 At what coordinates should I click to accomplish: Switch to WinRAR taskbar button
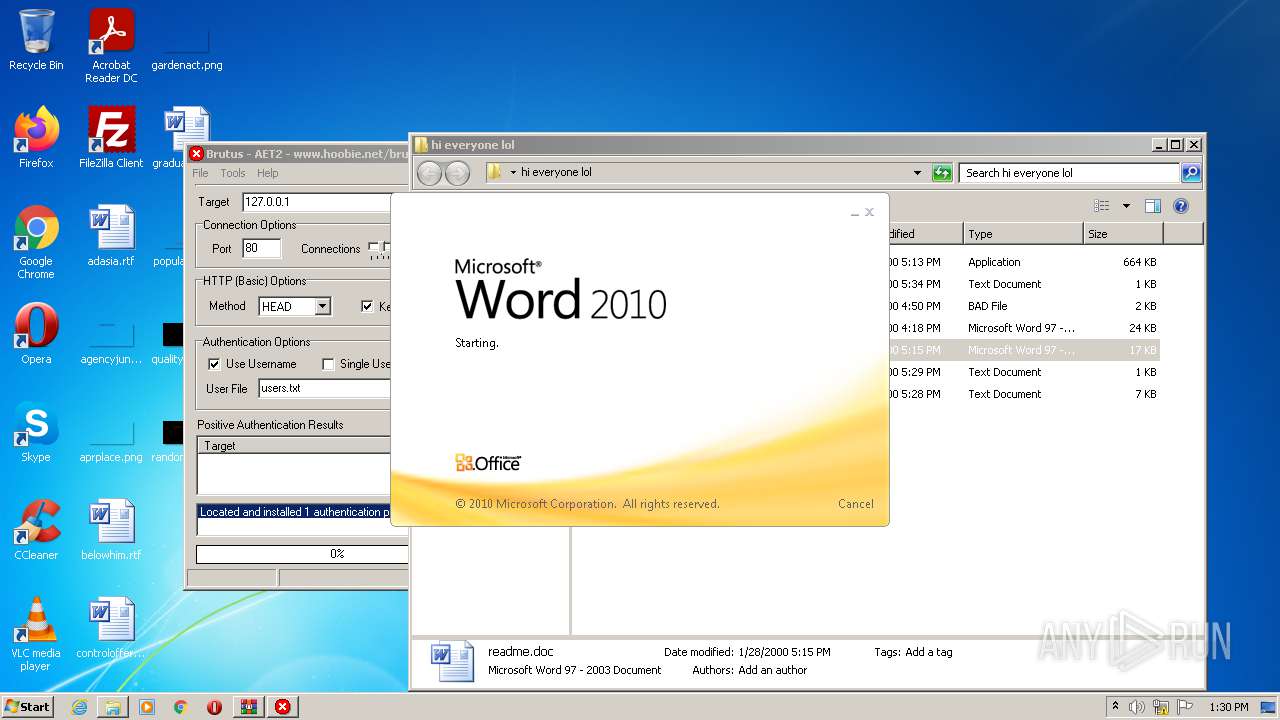[x=248, y=707]
